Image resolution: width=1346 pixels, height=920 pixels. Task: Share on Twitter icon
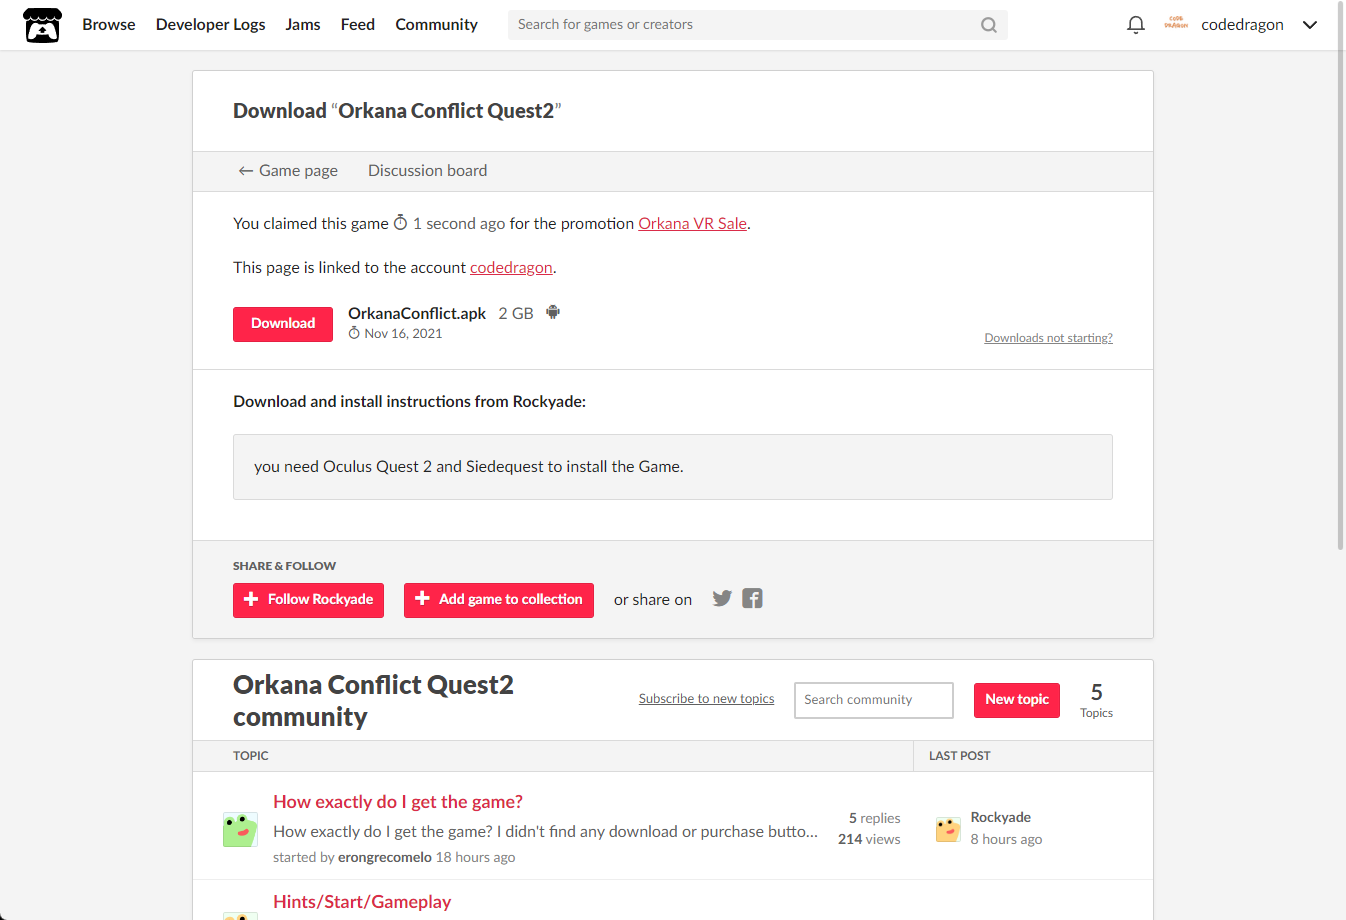click(722, 598)
